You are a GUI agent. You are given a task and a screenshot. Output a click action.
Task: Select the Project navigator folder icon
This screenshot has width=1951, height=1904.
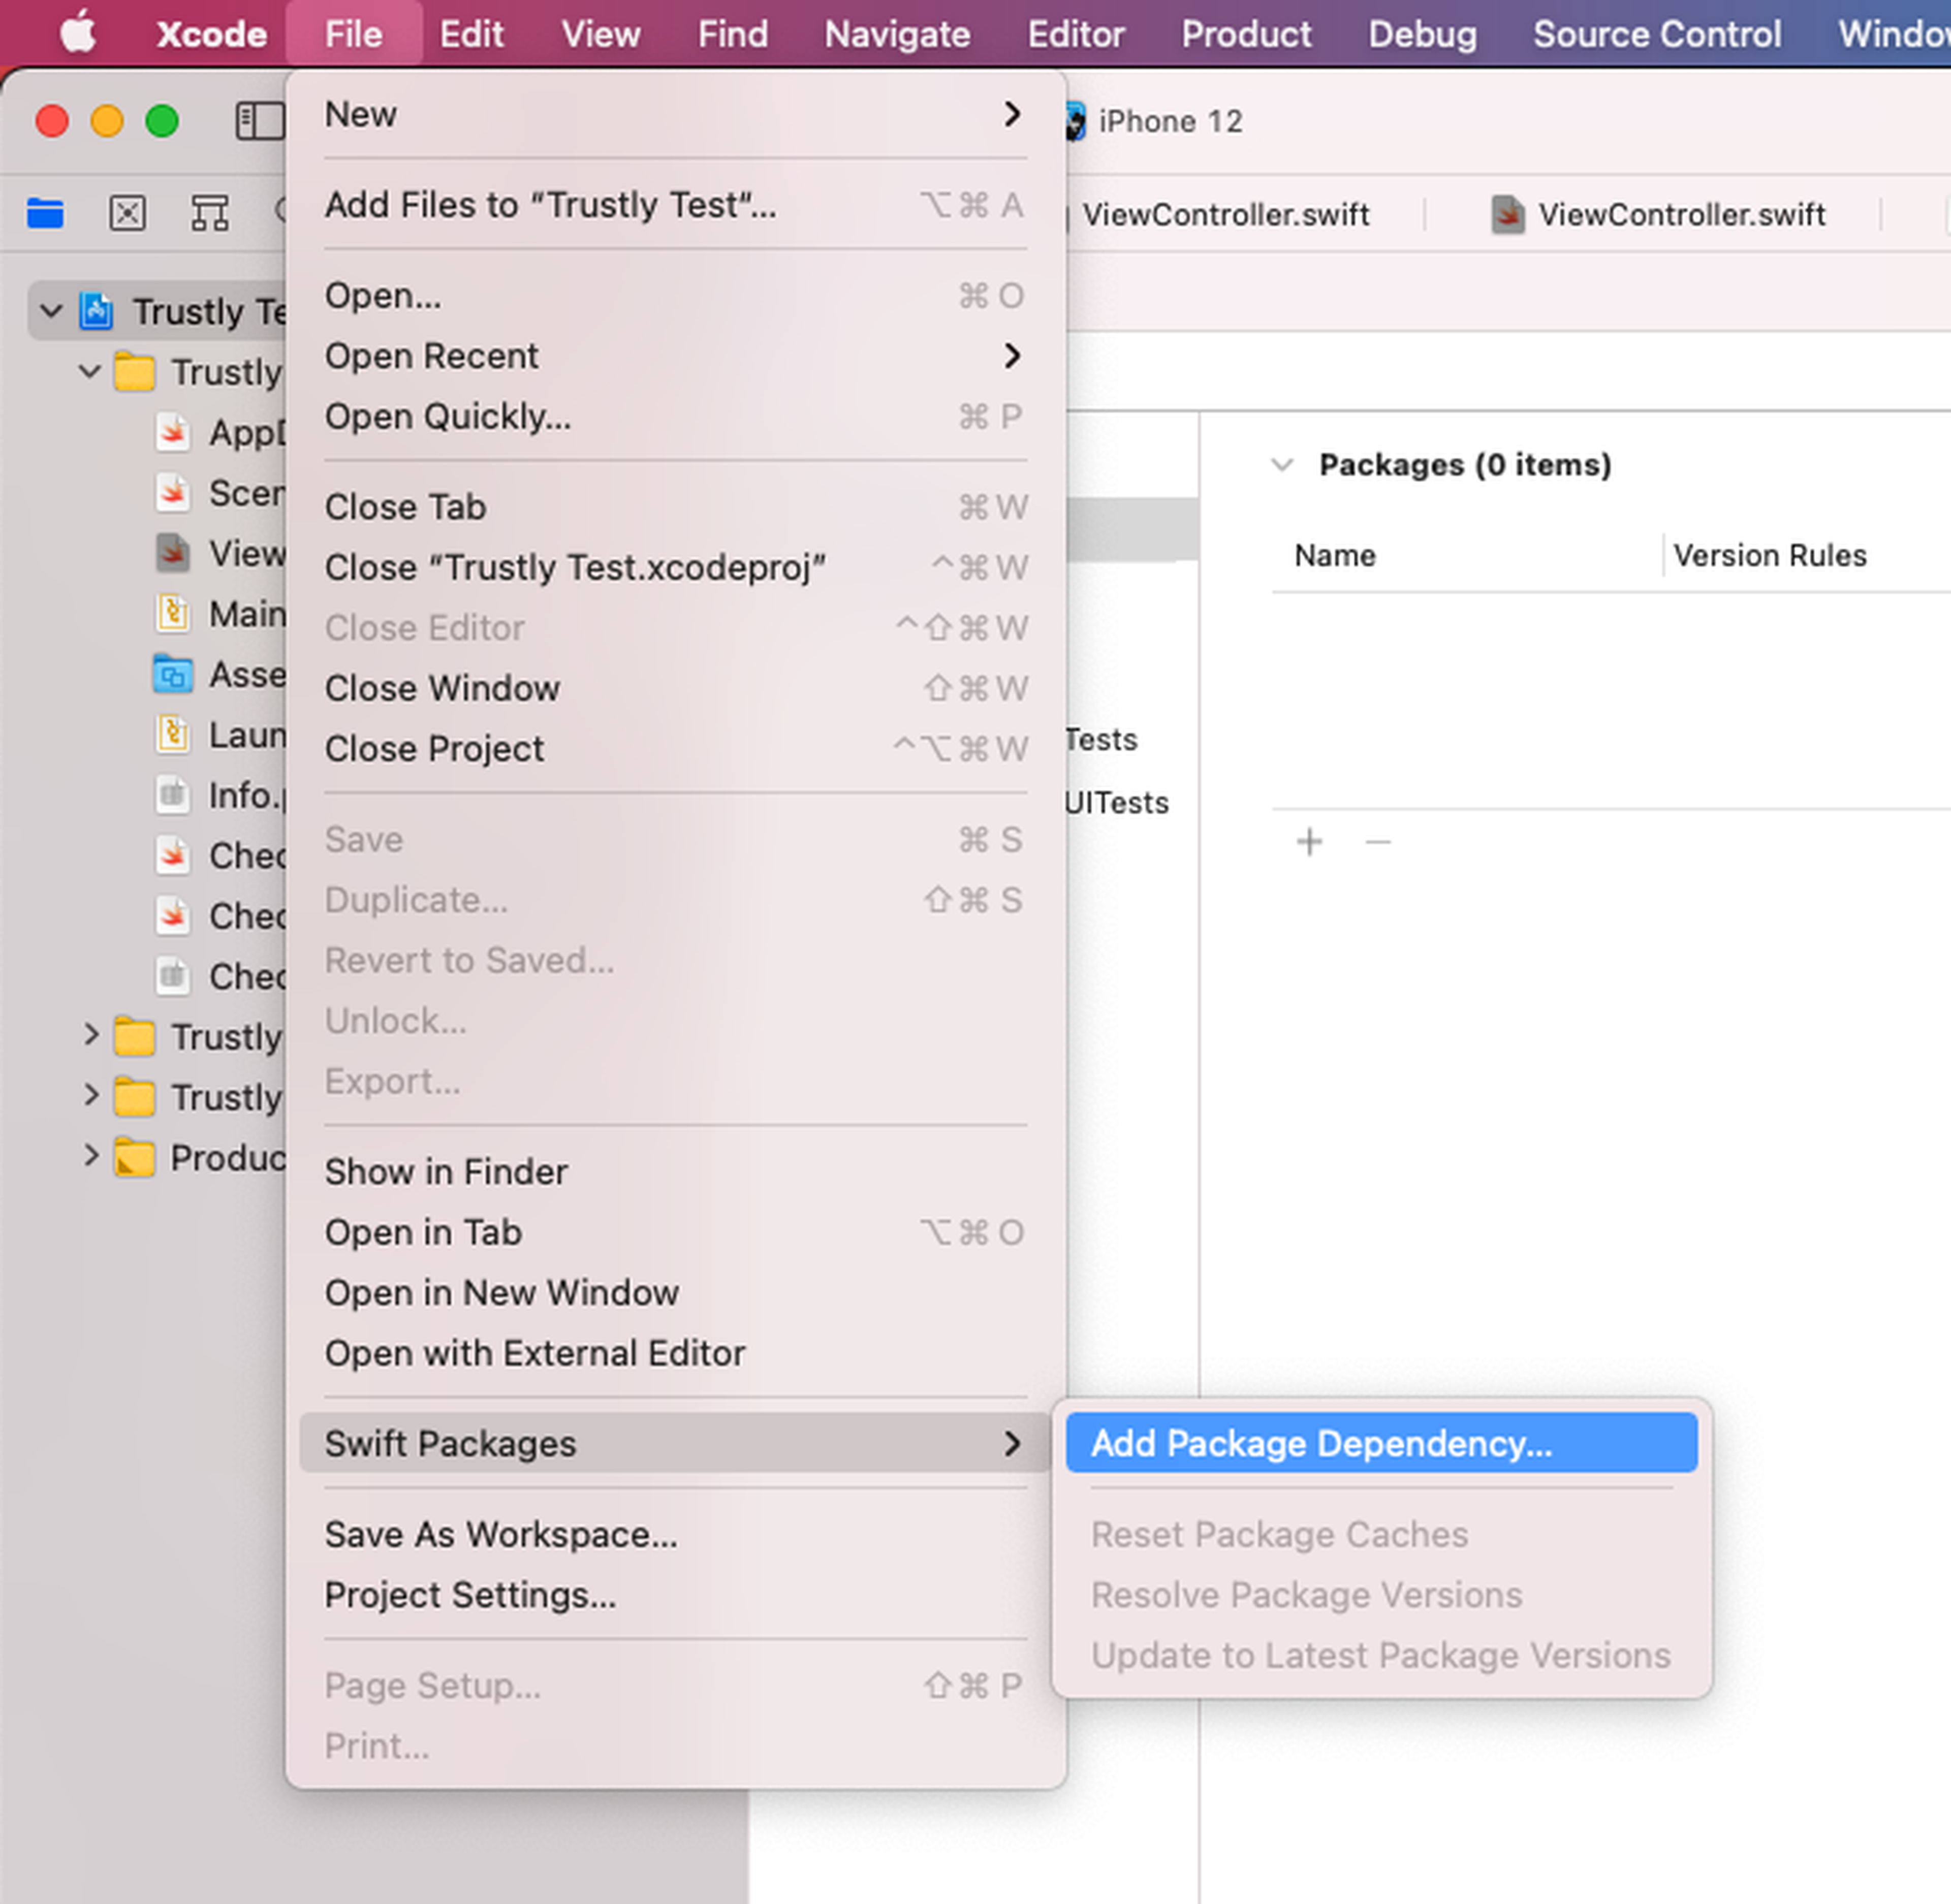point(46,213)
